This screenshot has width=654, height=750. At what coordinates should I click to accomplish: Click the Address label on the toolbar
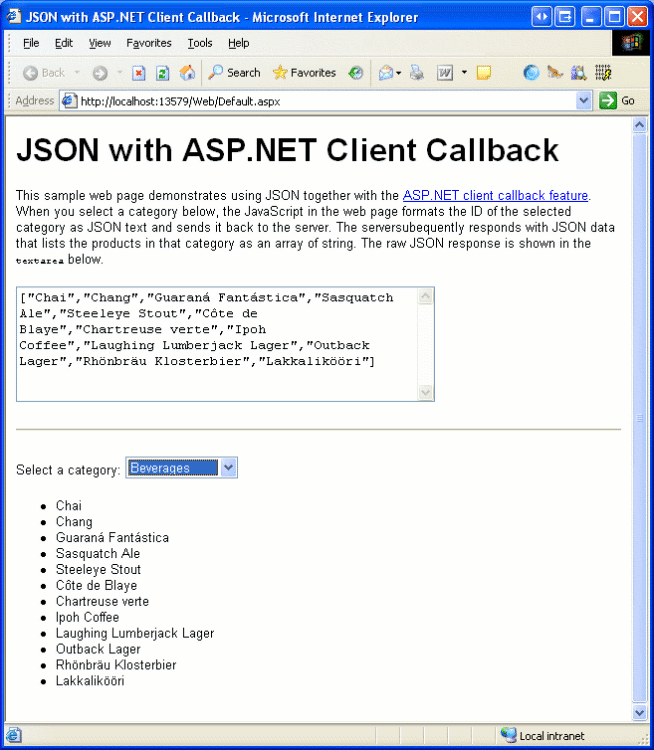click(34, 101)
